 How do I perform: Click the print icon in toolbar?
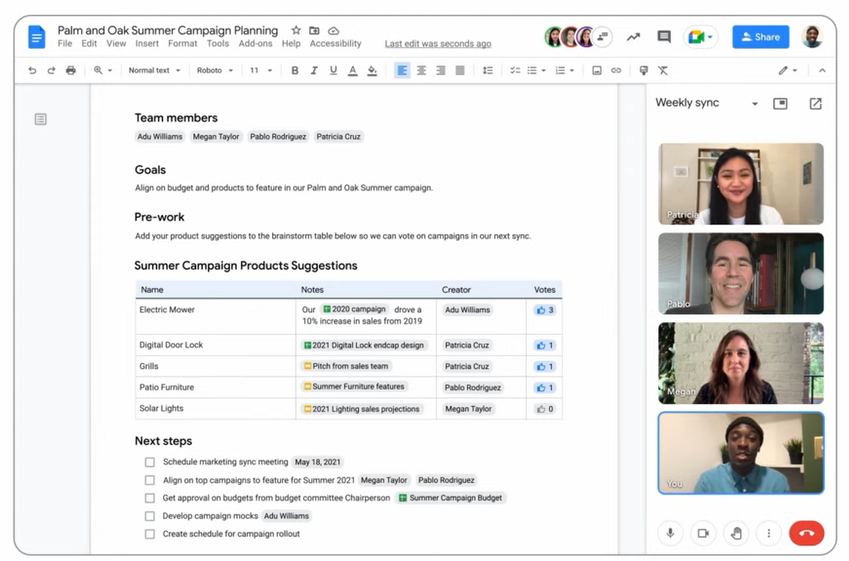(70, 71)
